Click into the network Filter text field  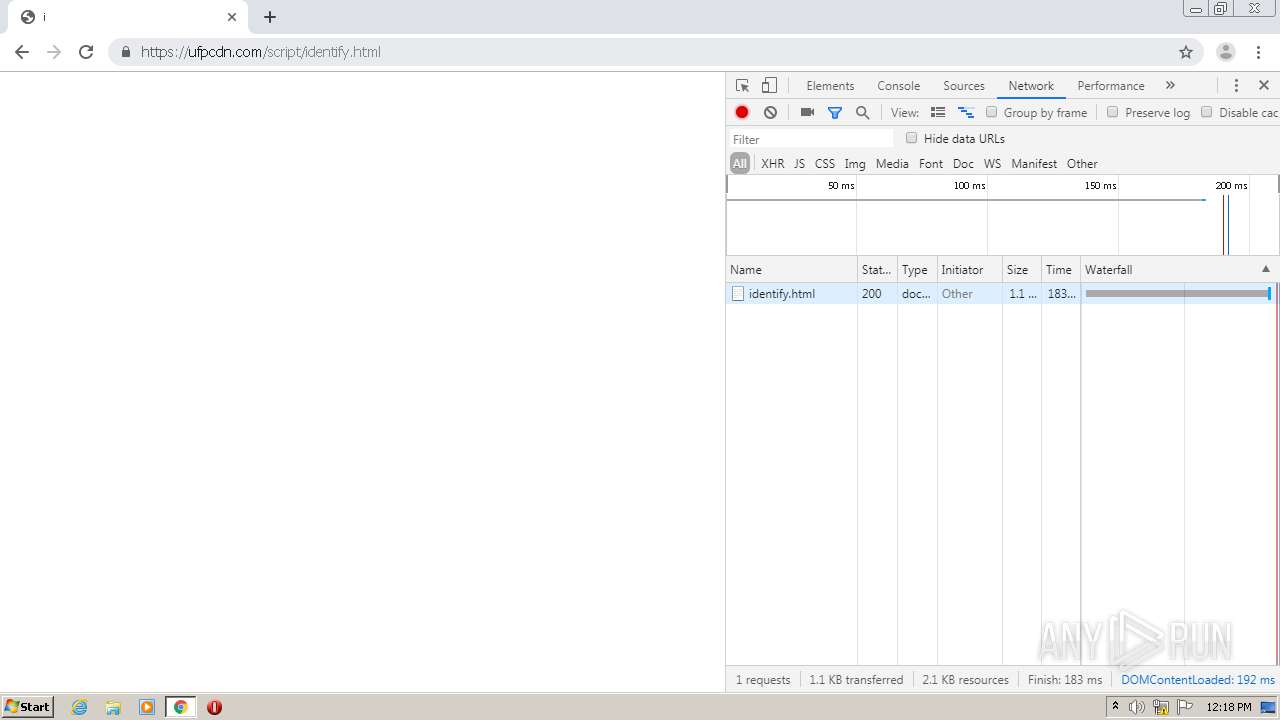point(811,139)
